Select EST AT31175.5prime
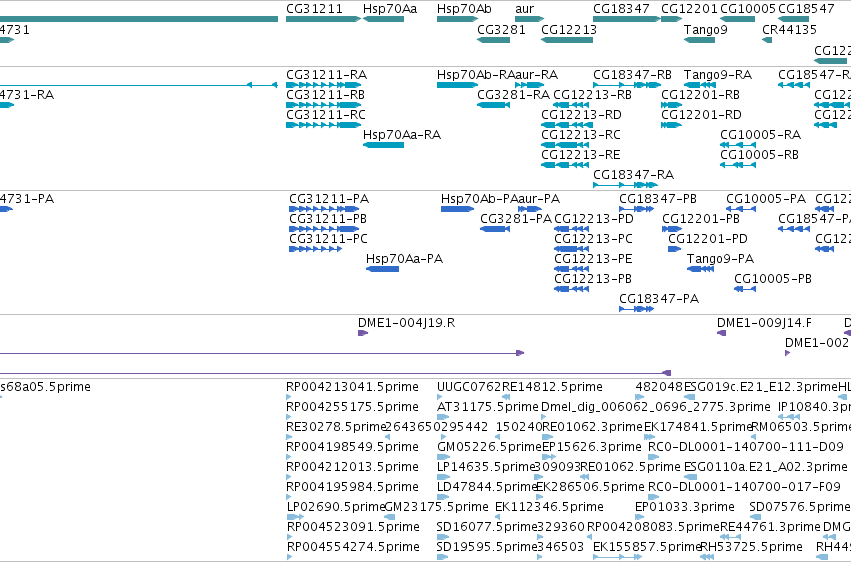 click(x=487, y=407)
